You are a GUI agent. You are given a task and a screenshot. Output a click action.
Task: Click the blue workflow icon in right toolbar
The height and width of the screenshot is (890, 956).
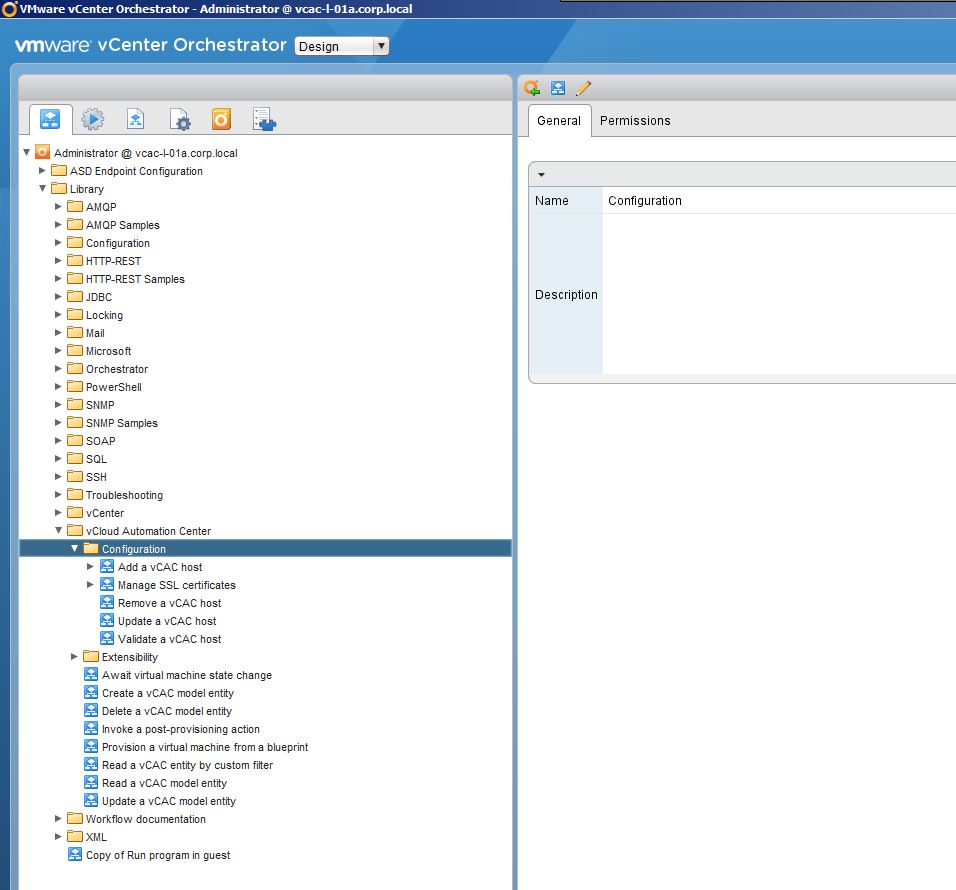pos(558,88)
